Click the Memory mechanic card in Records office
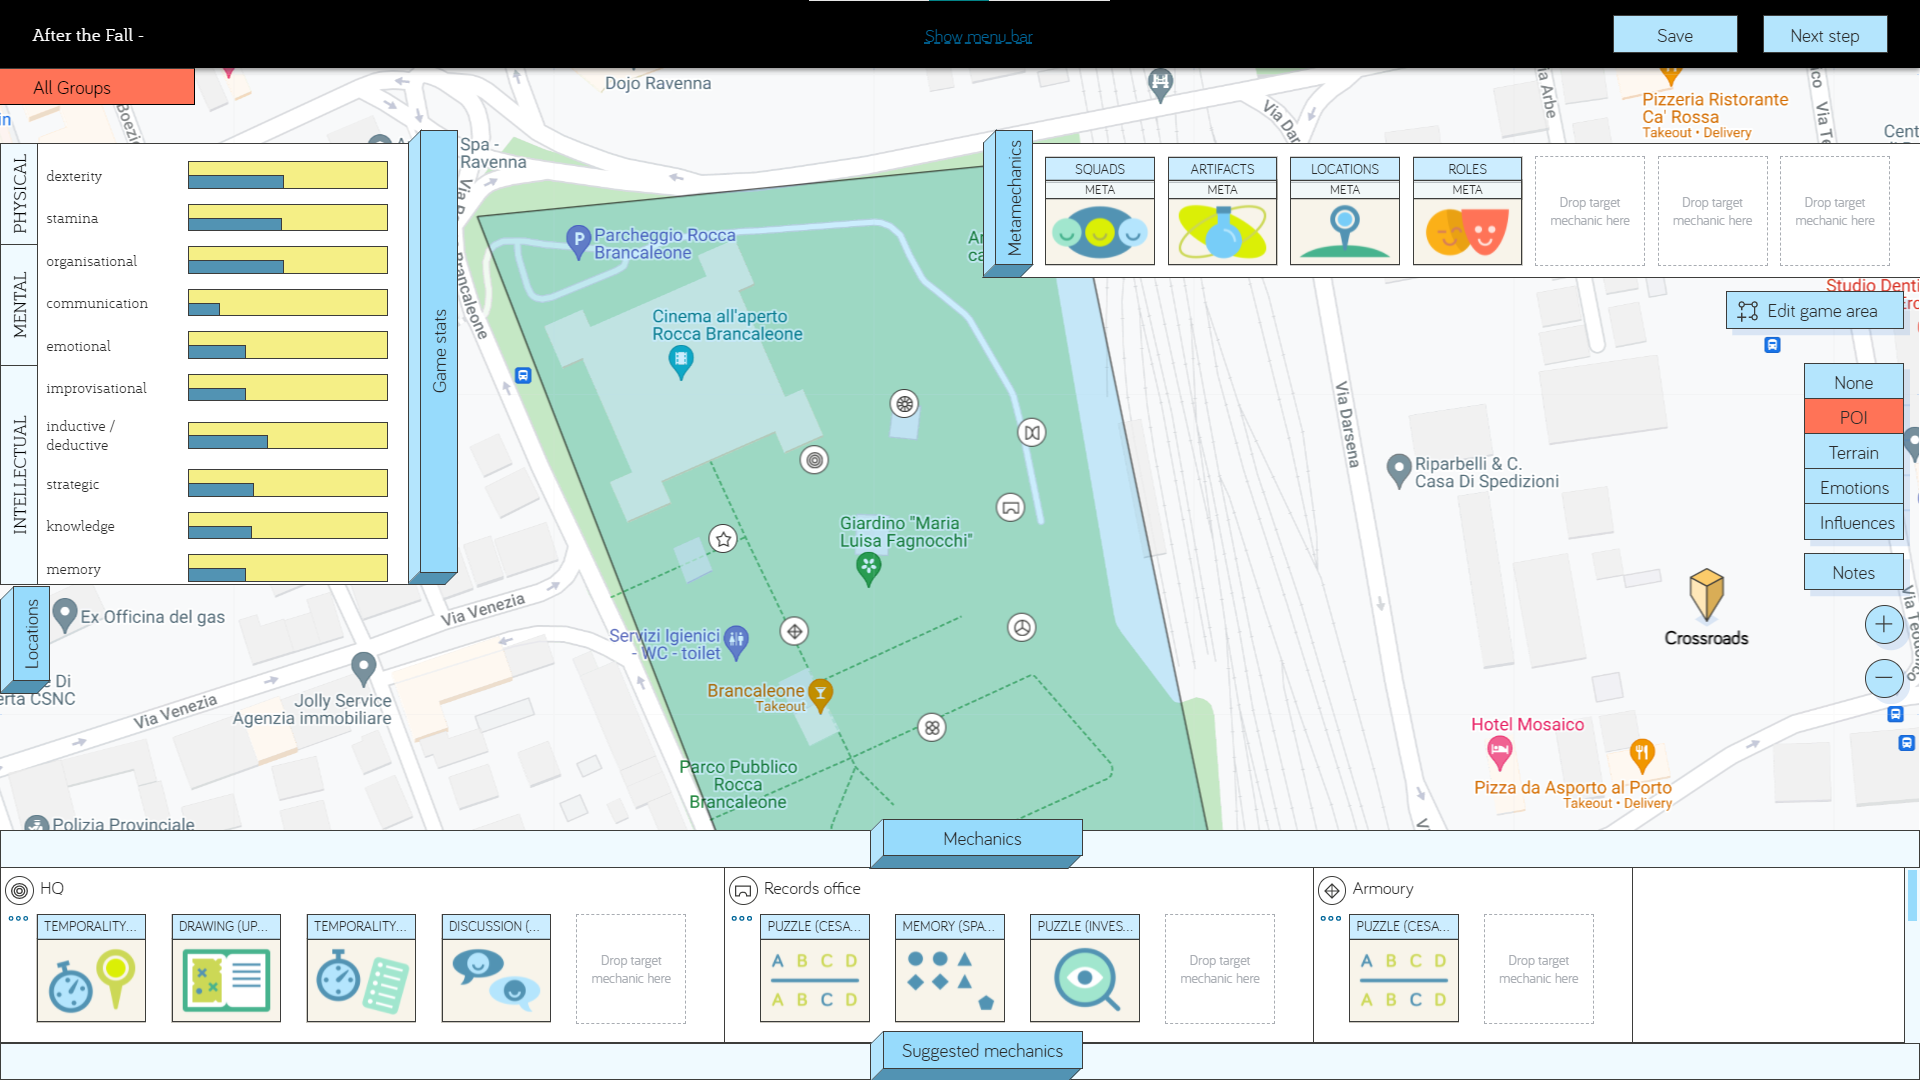 tap(949, 967)
